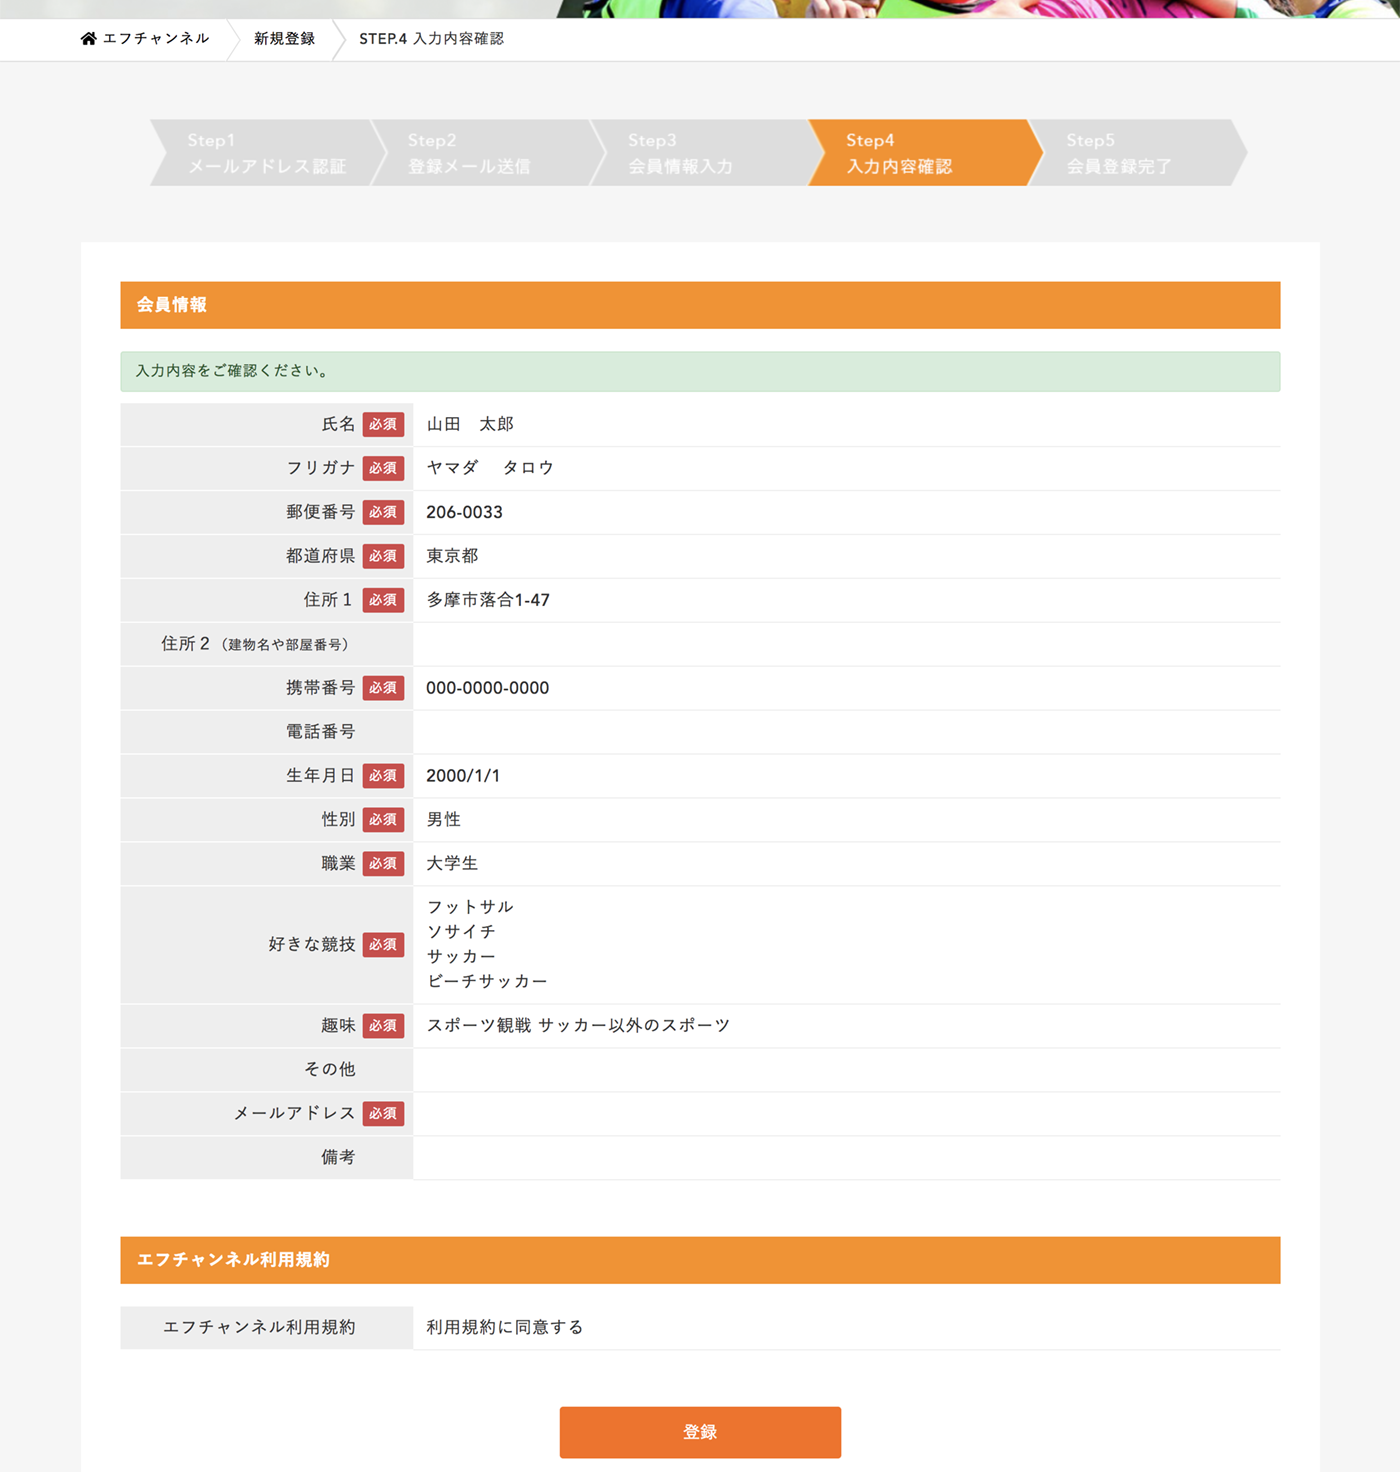Screen dimensions: 1400x1472
Task: Click the 必須 badge beside 氏名
Action: coord(383,424)
